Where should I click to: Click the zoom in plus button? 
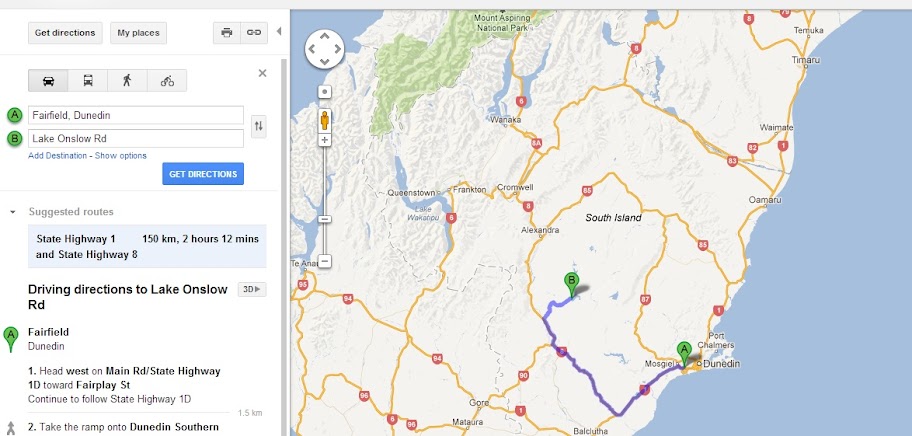click(x=324, y=141)
